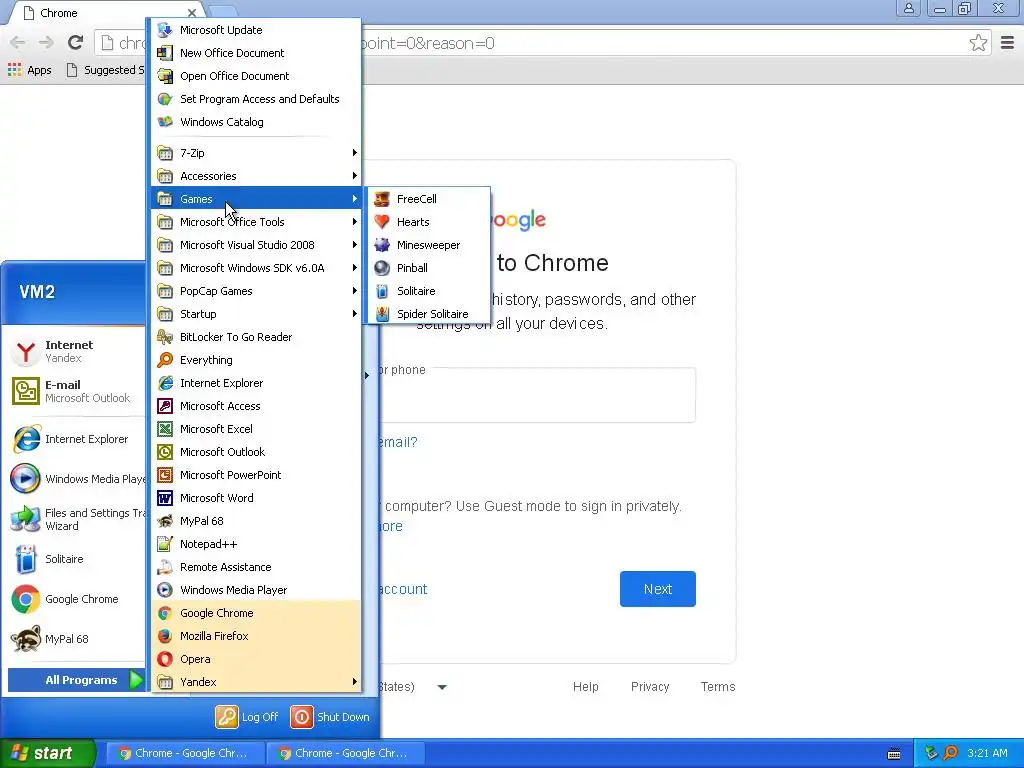Expand the Startup folder
Viewport: 1024px width, 768px height.
pyautogui.click(x=256, y=313)
